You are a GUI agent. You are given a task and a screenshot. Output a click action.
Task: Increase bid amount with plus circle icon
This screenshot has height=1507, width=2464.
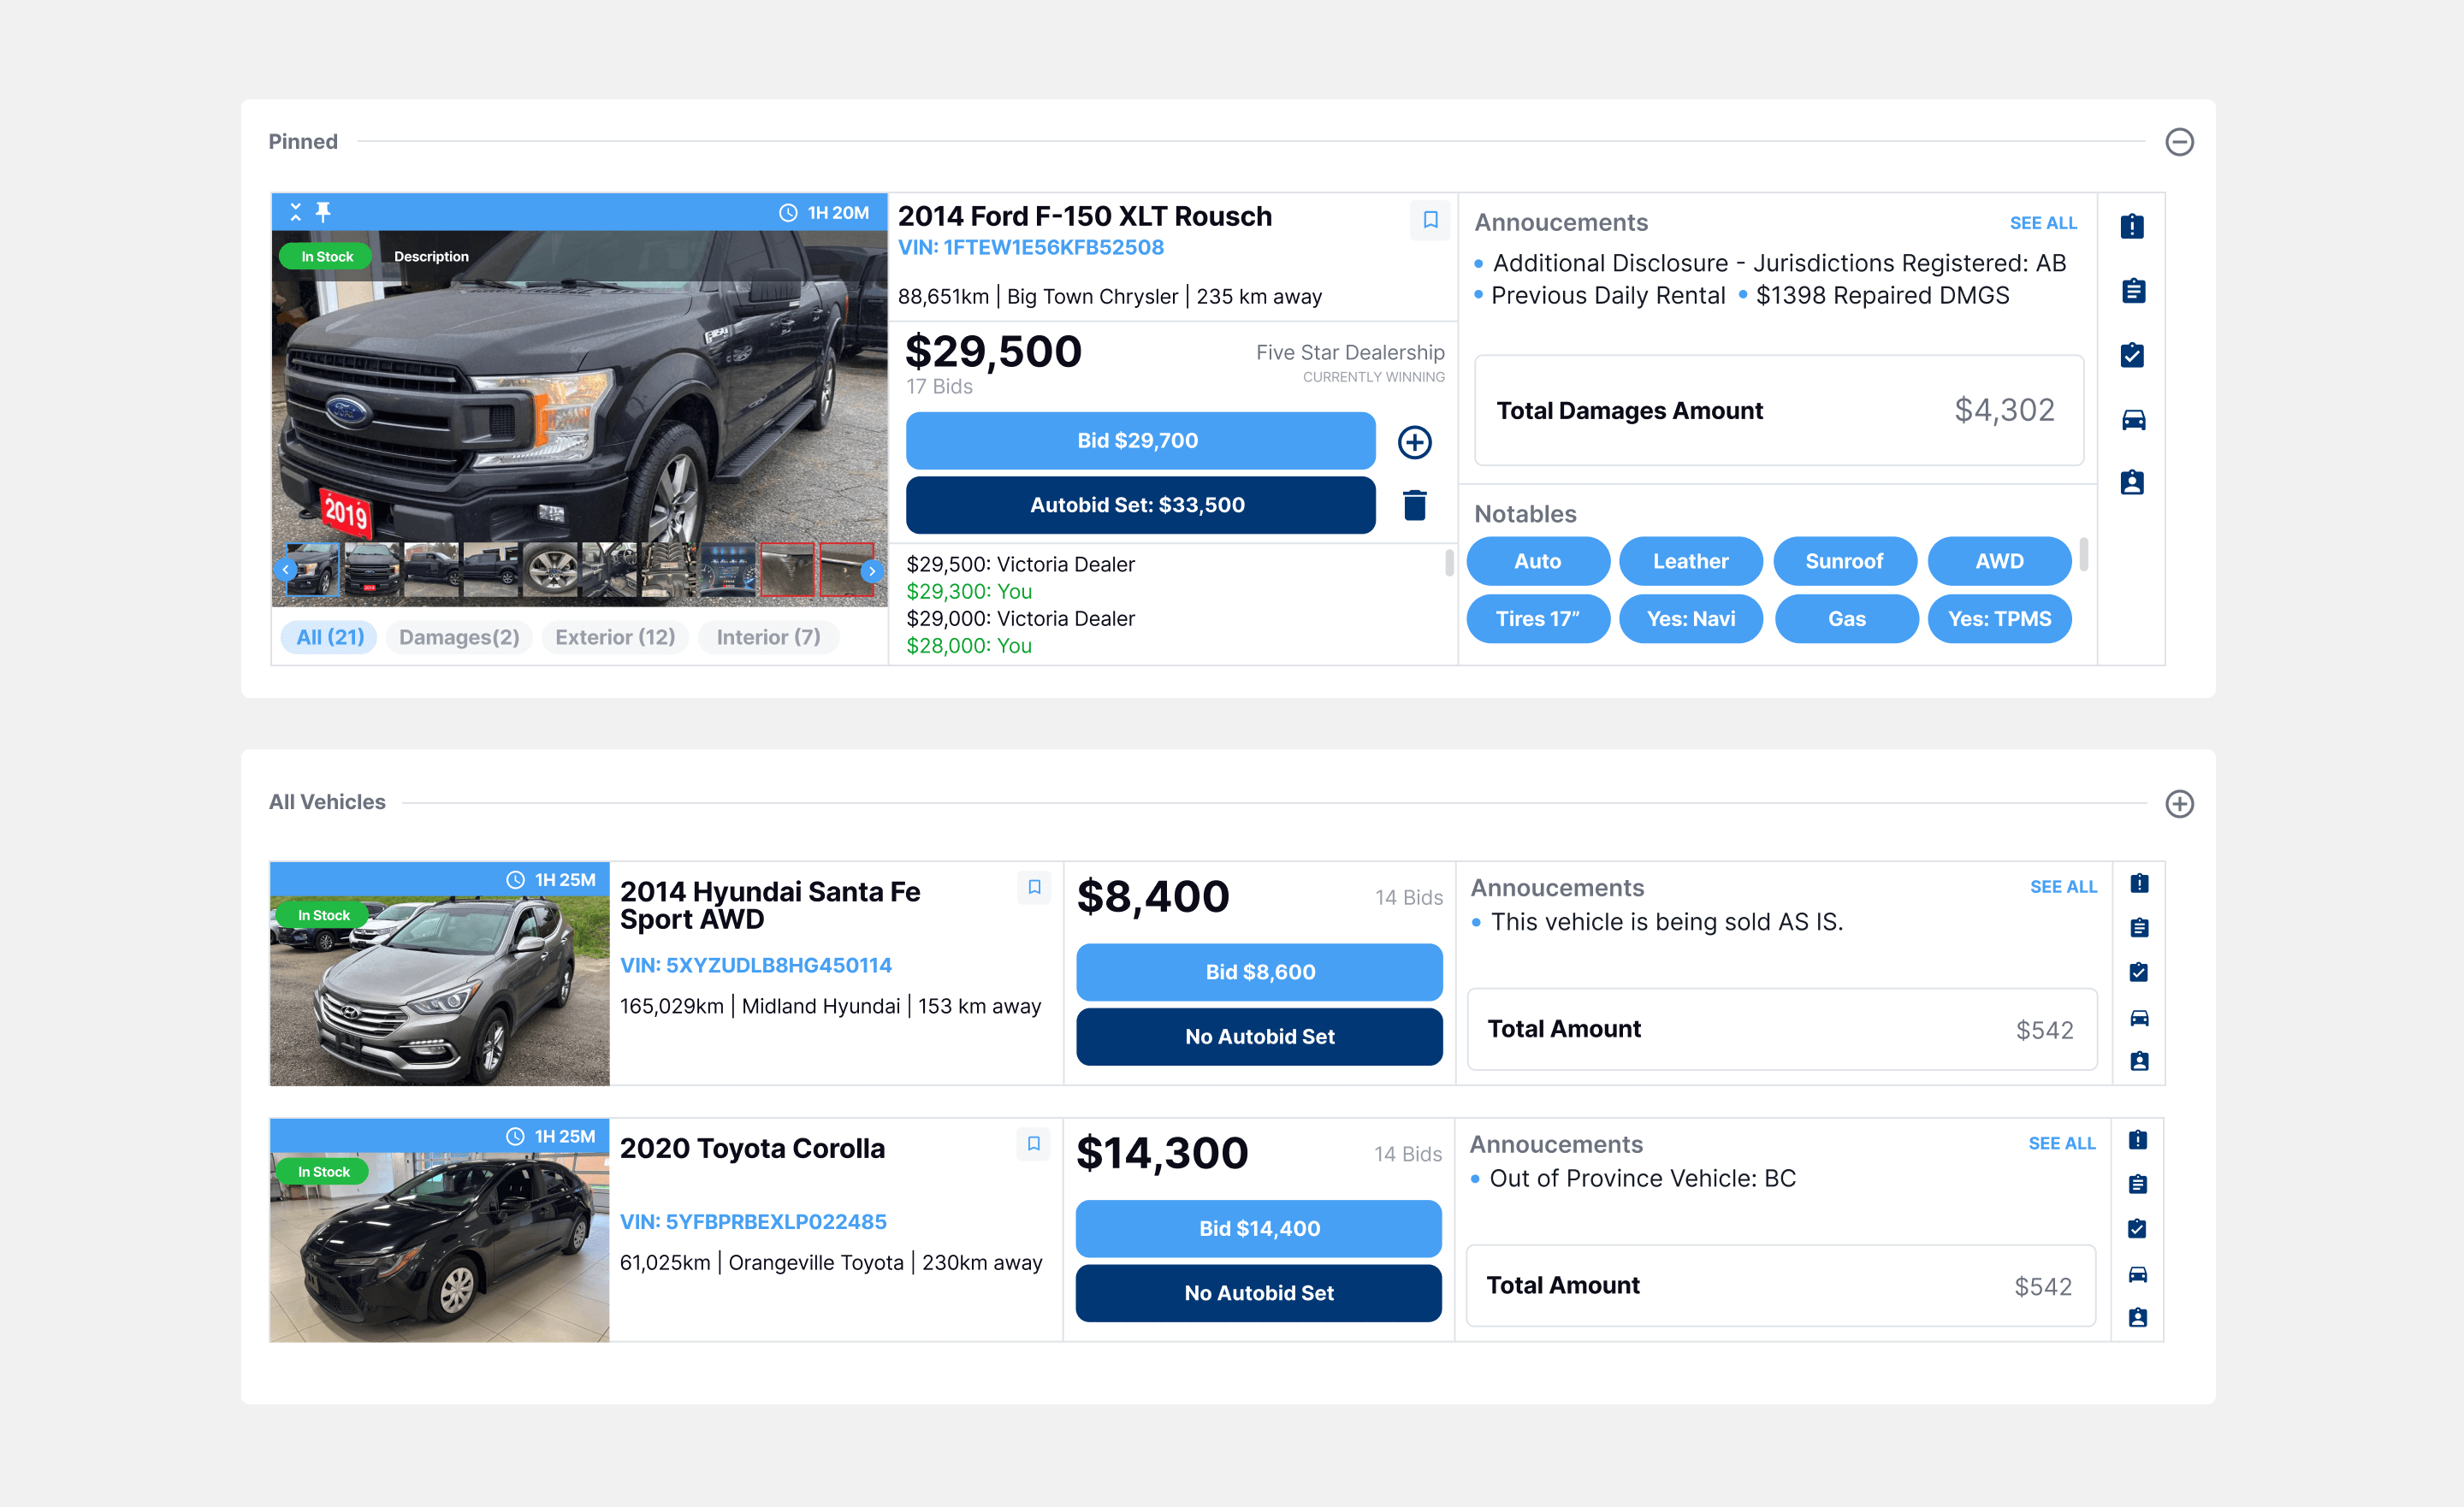point(1414,442)
